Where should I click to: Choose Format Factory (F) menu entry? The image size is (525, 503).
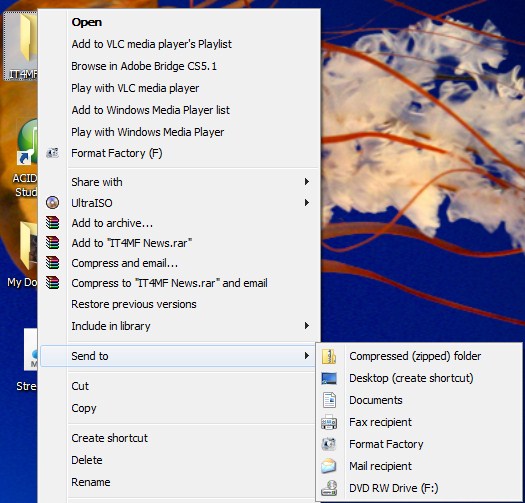[179, 153]
